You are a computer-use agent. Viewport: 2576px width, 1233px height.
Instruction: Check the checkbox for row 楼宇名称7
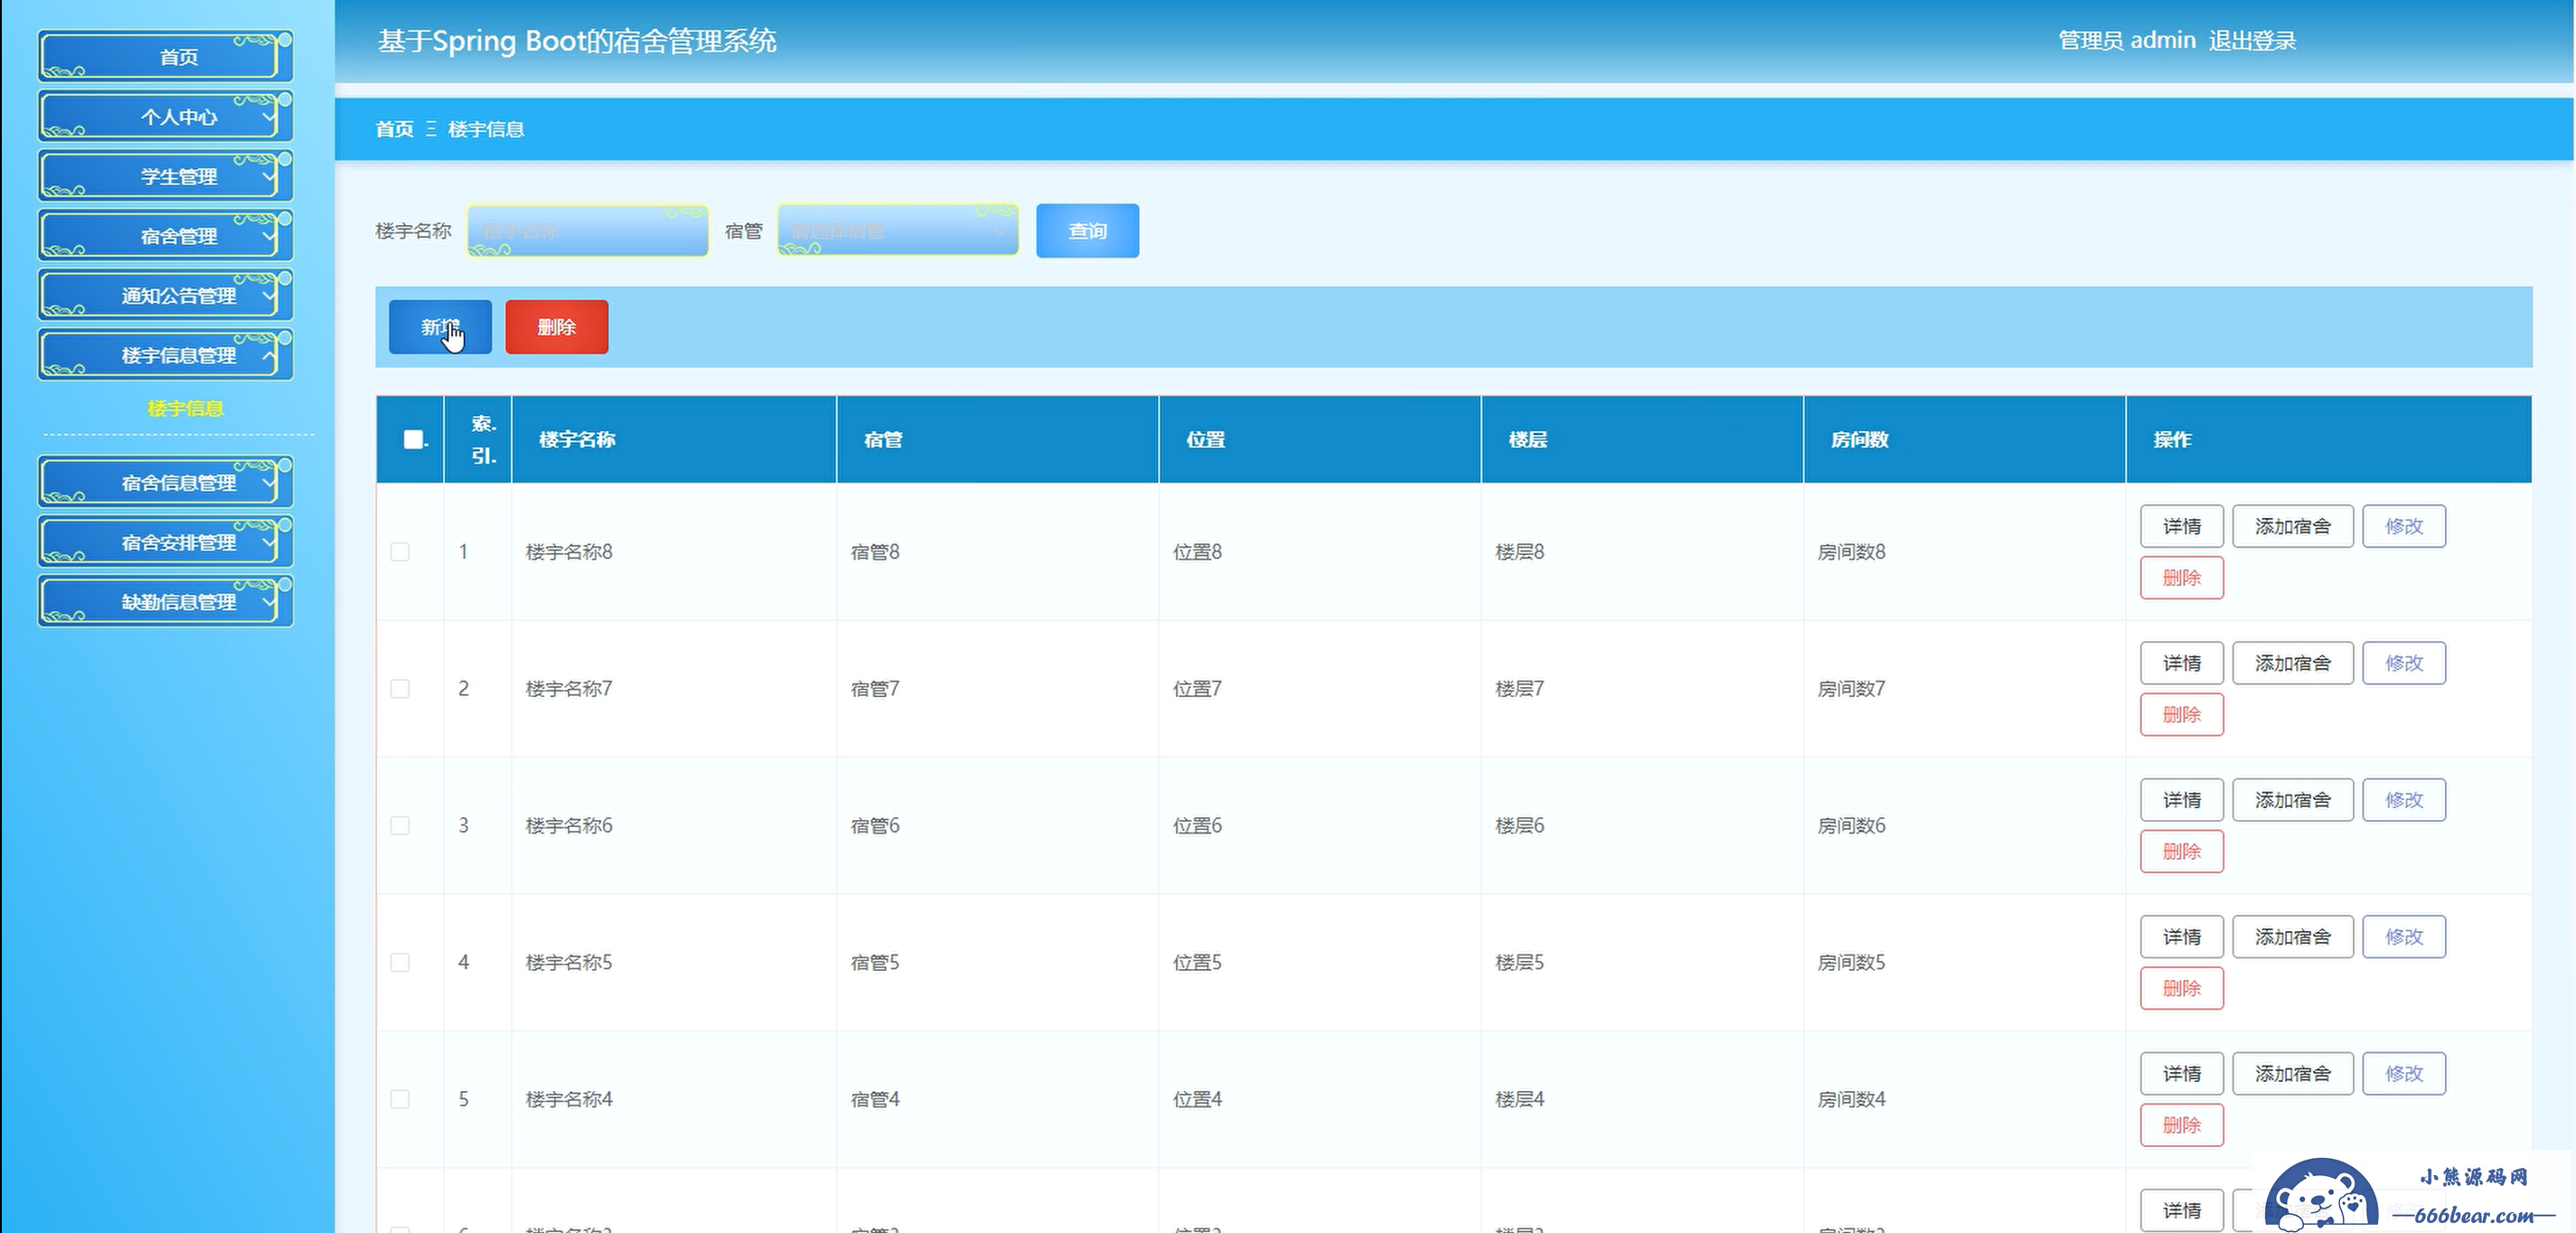point(400,689)
